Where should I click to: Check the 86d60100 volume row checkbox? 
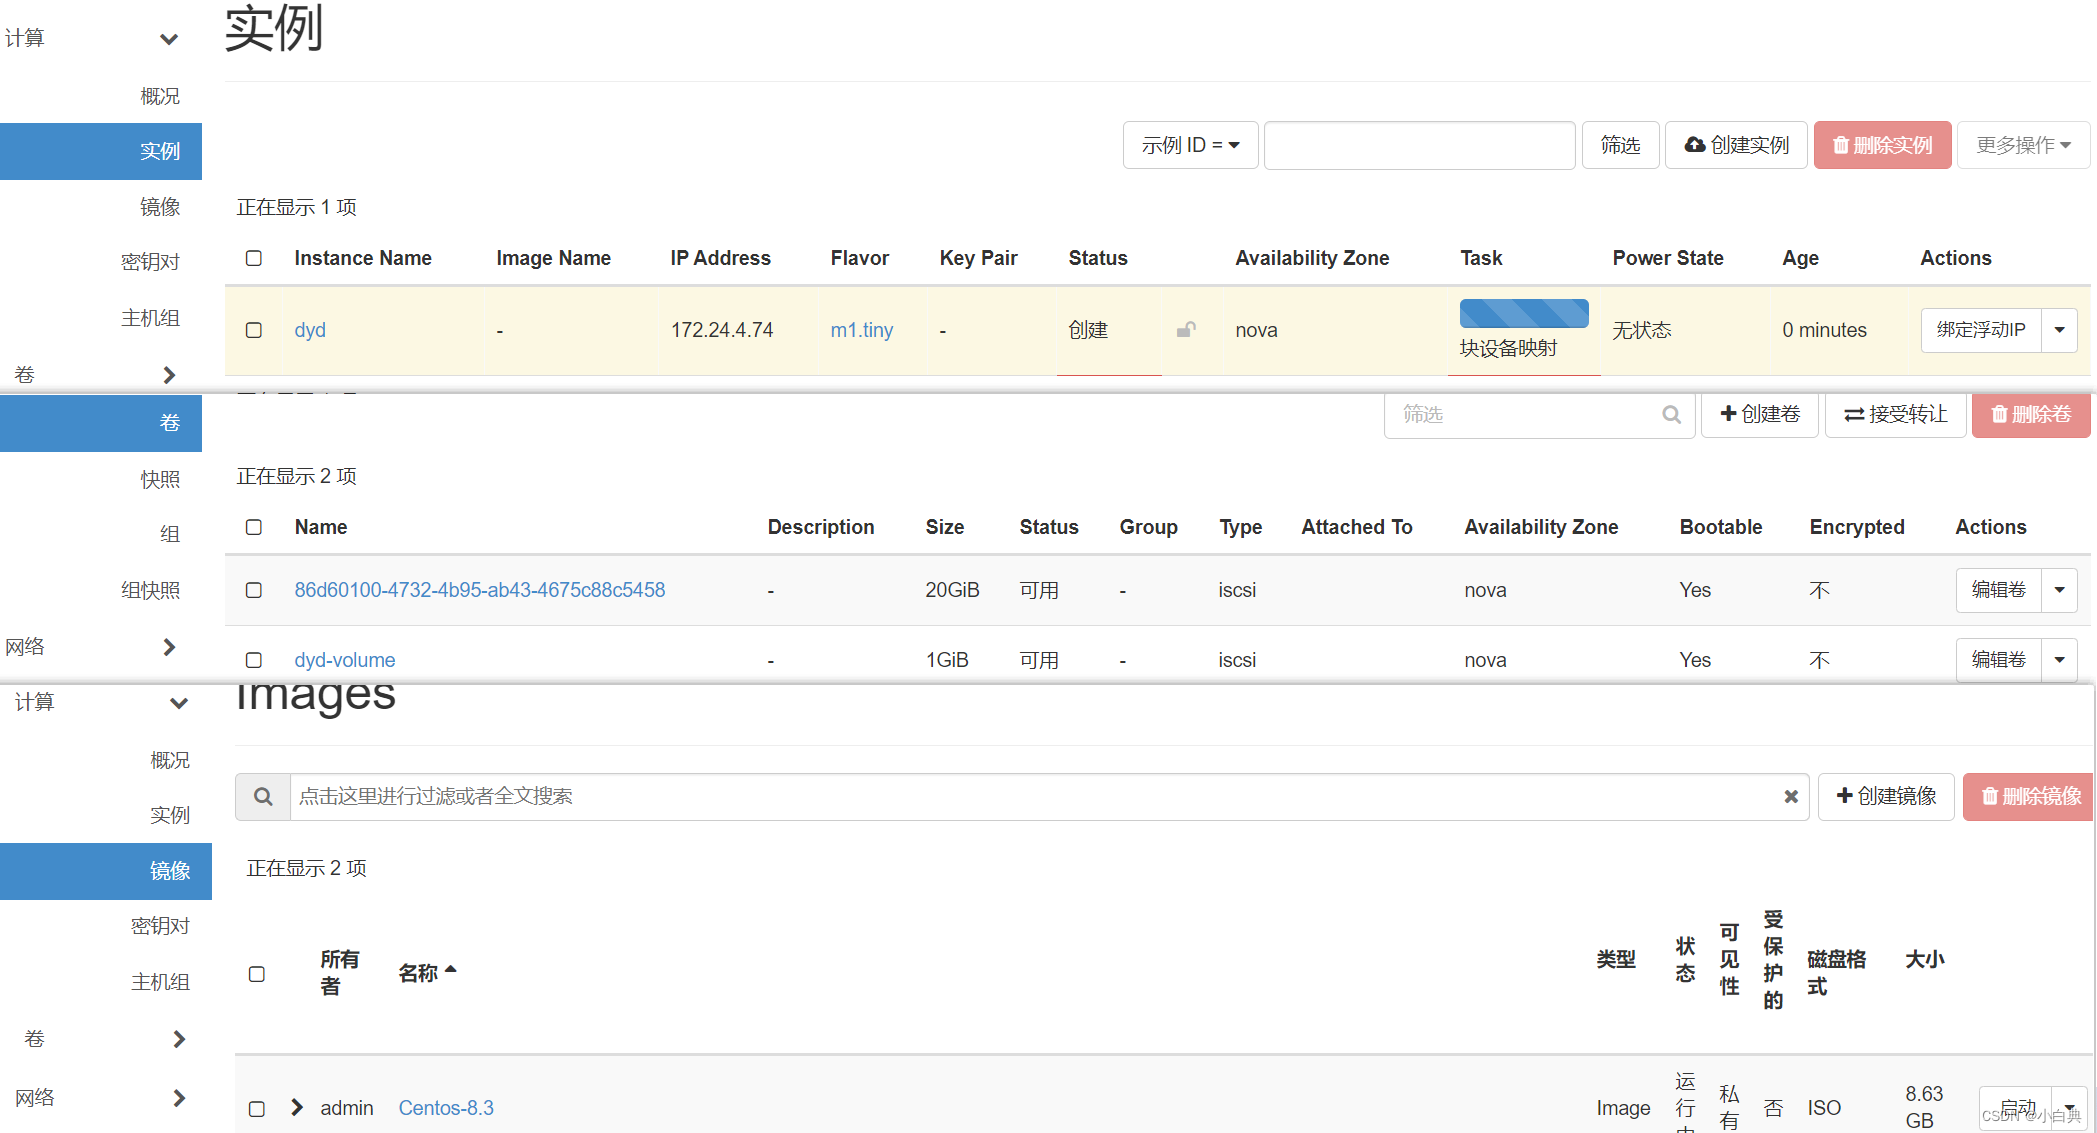(254, 590)
